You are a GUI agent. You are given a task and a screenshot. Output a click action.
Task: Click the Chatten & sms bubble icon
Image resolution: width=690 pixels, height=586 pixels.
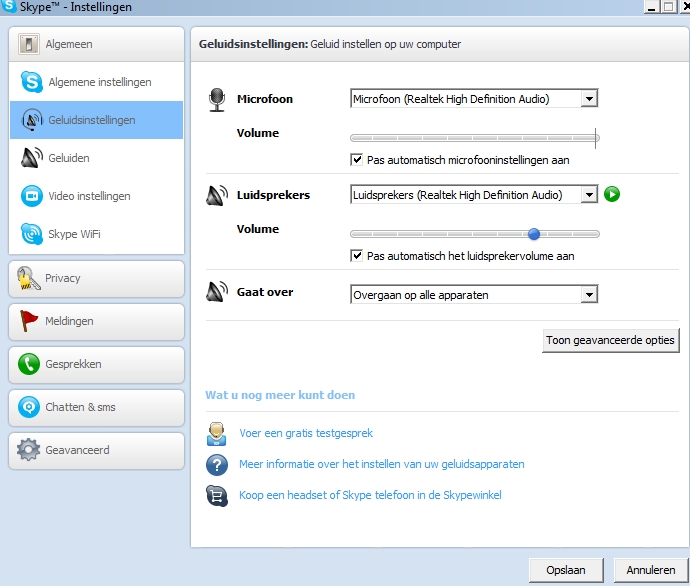coord(29,407)
